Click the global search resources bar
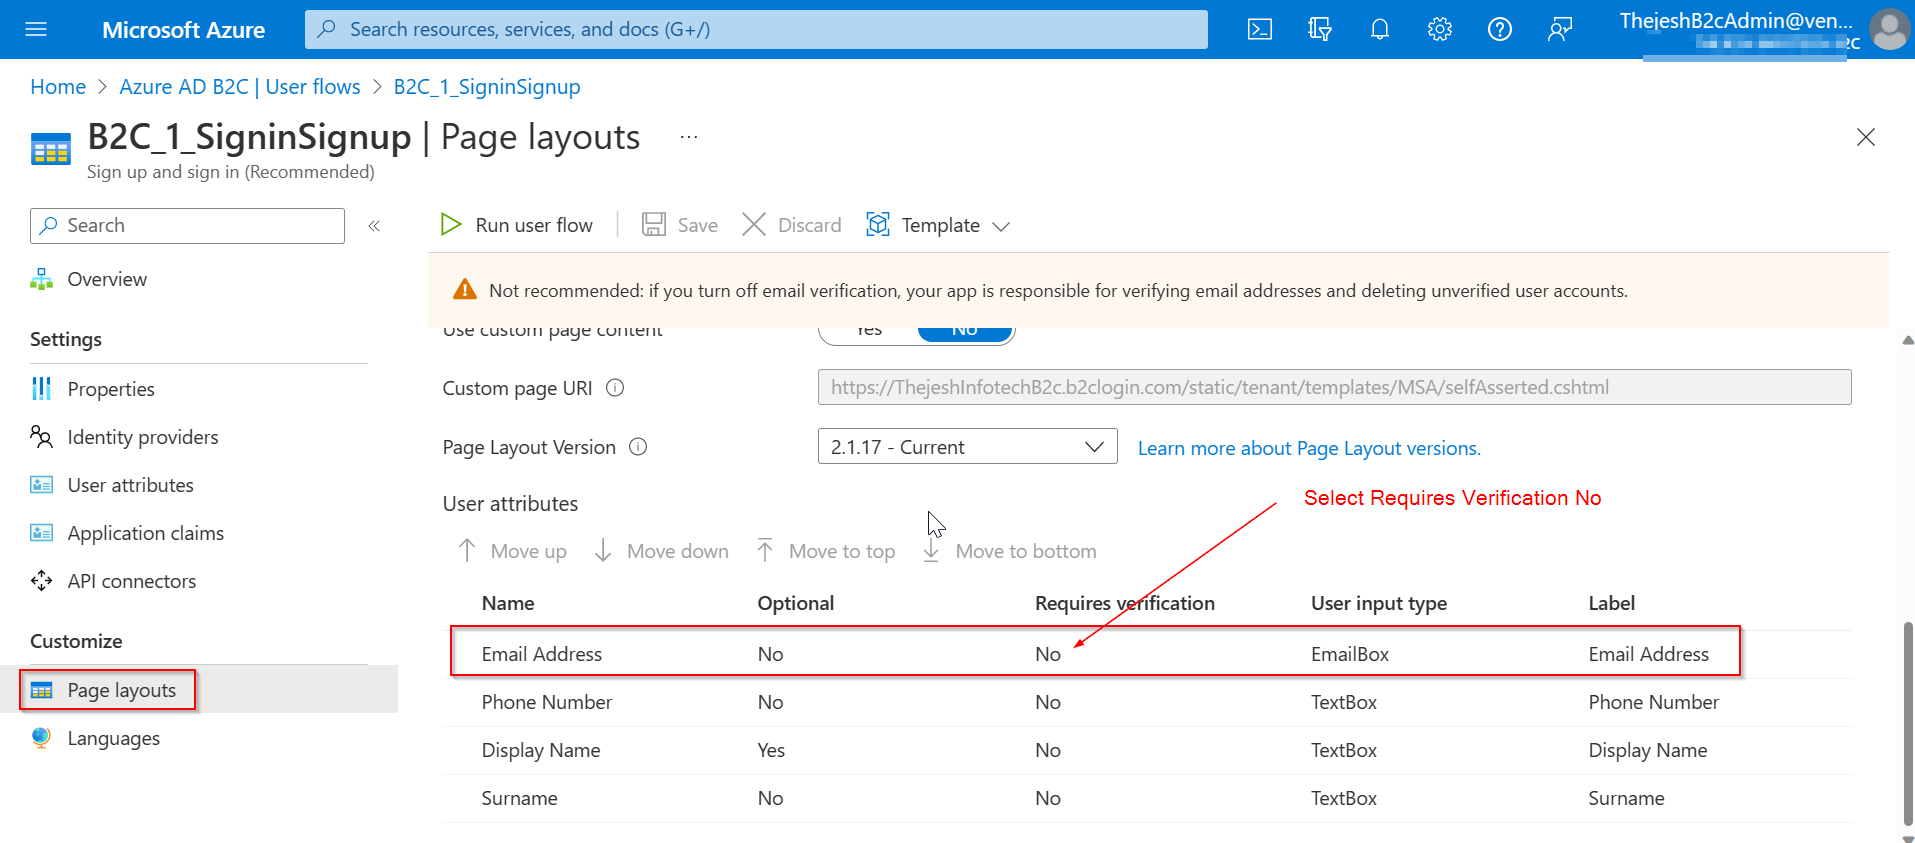1915x843 pixels. pos(756,29)
